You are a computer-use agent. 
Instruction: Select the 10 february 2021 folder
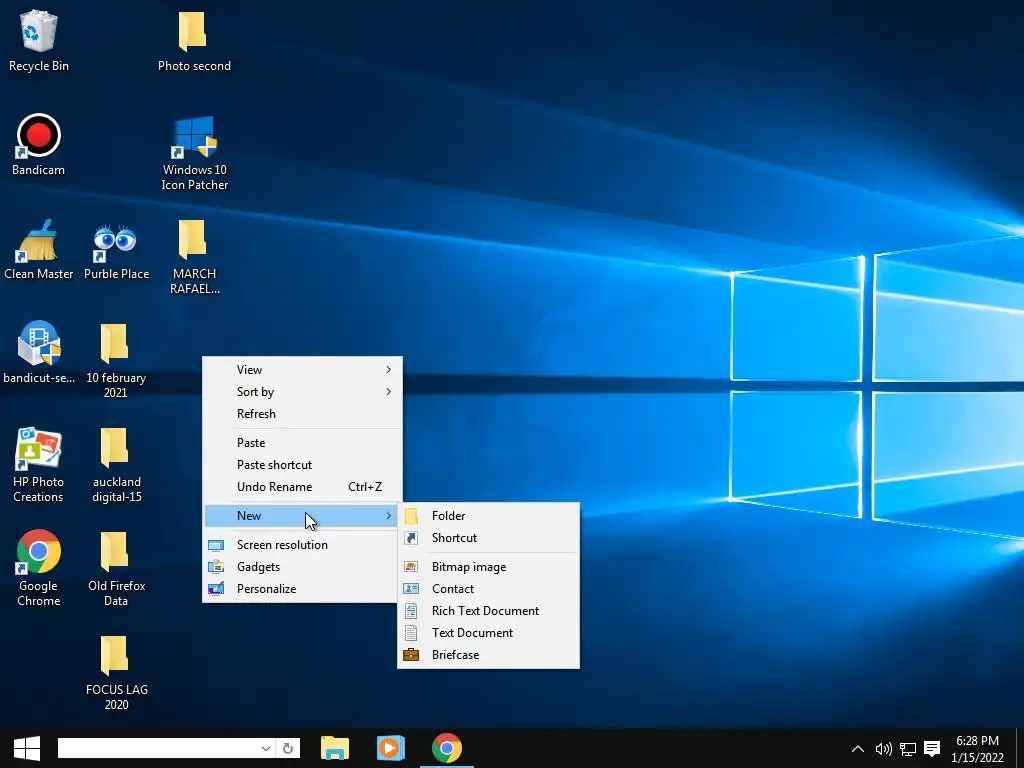click(x=116, y=360)
